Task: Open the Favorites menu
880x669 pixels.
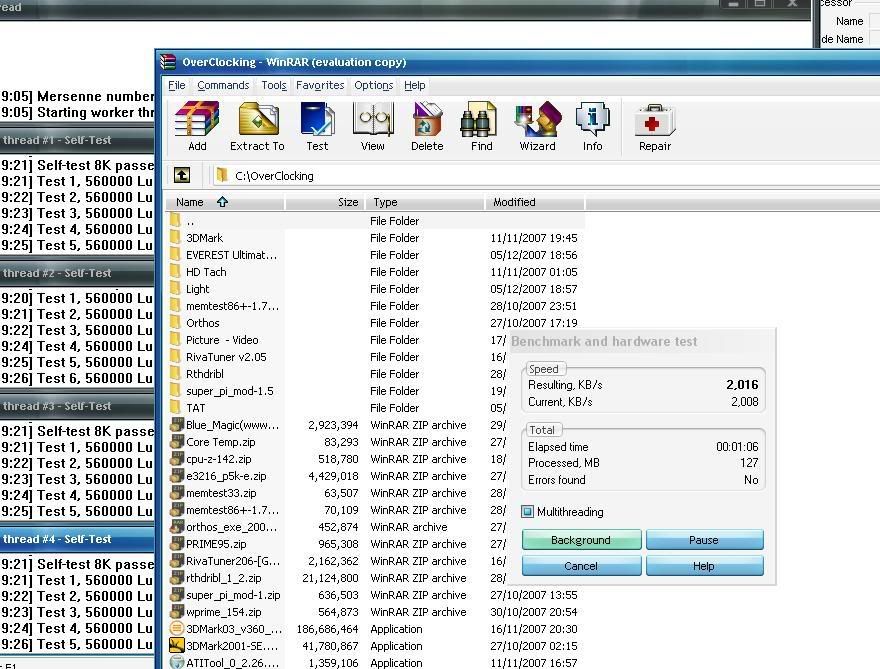Action: pos(320,85)
